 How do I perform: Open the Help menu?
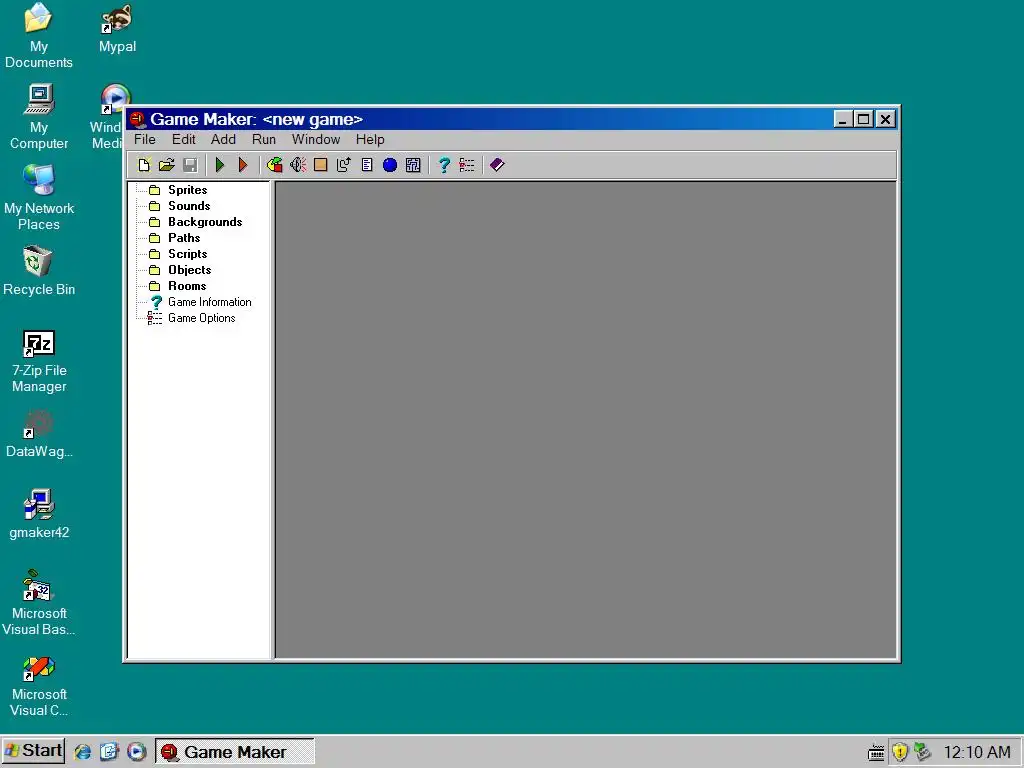point(370,139)
